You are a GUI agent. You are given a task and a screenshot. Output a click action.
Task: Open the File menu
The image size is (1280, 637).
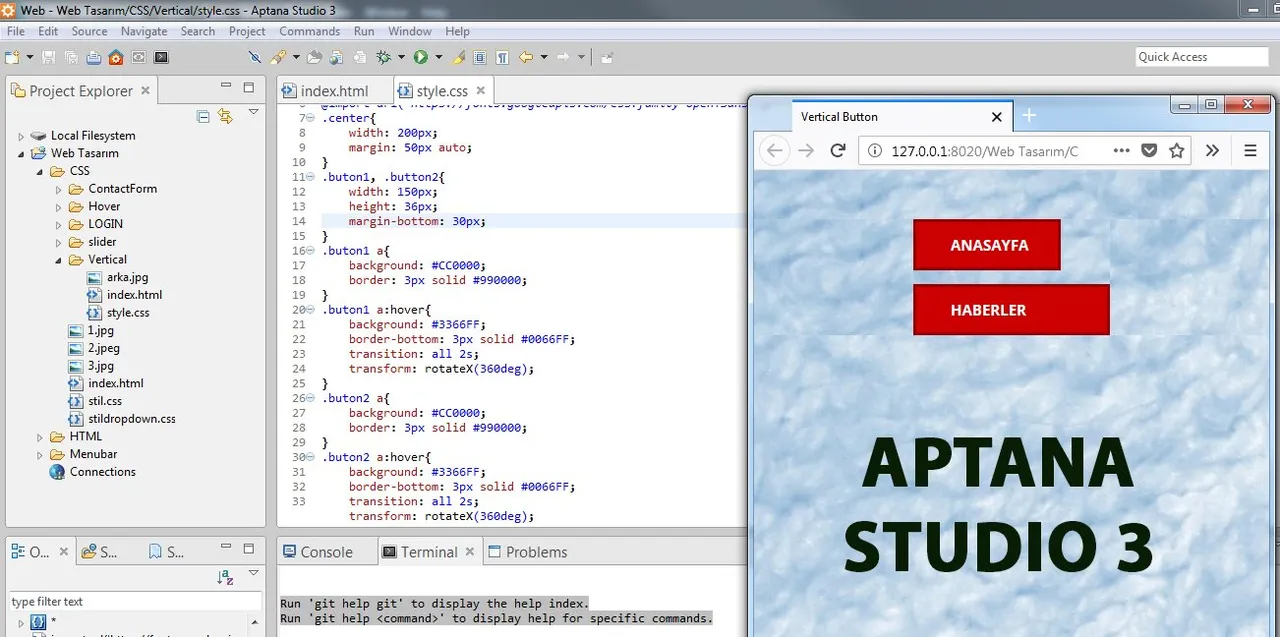click(16, 31)
